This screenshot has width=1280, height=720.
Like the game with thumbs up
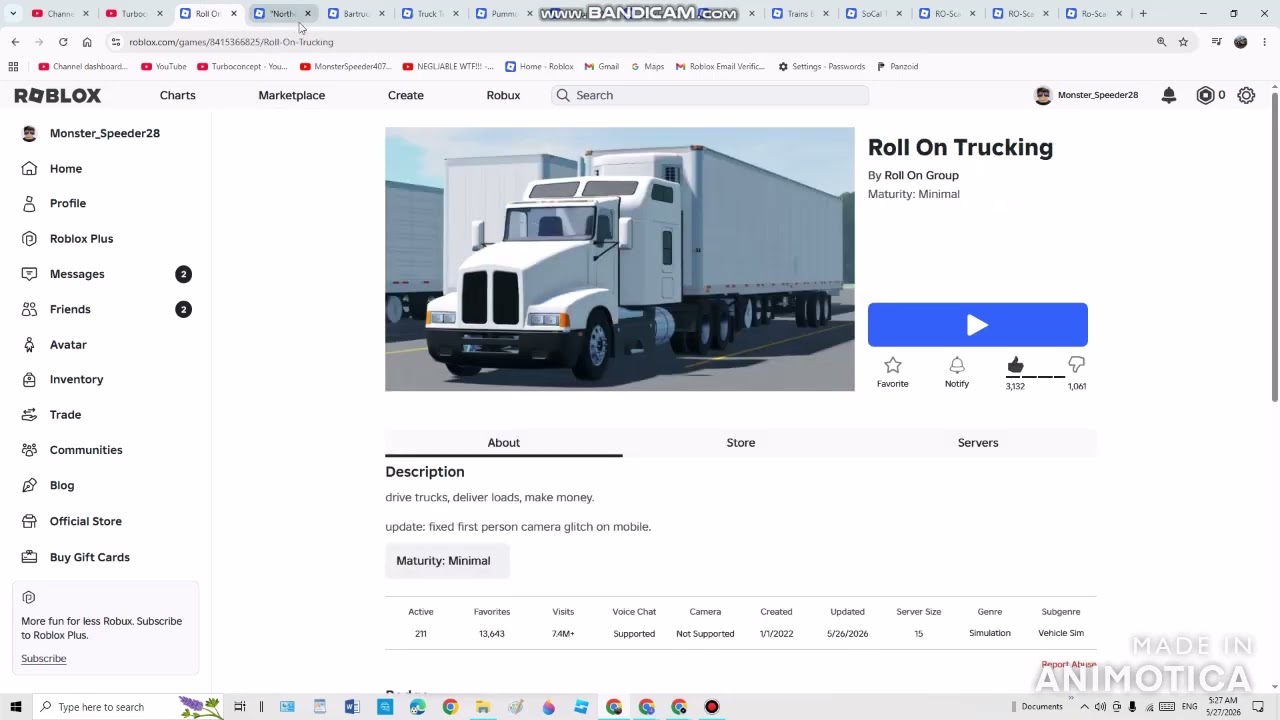pyautogui.click(x=1015, y=365)
